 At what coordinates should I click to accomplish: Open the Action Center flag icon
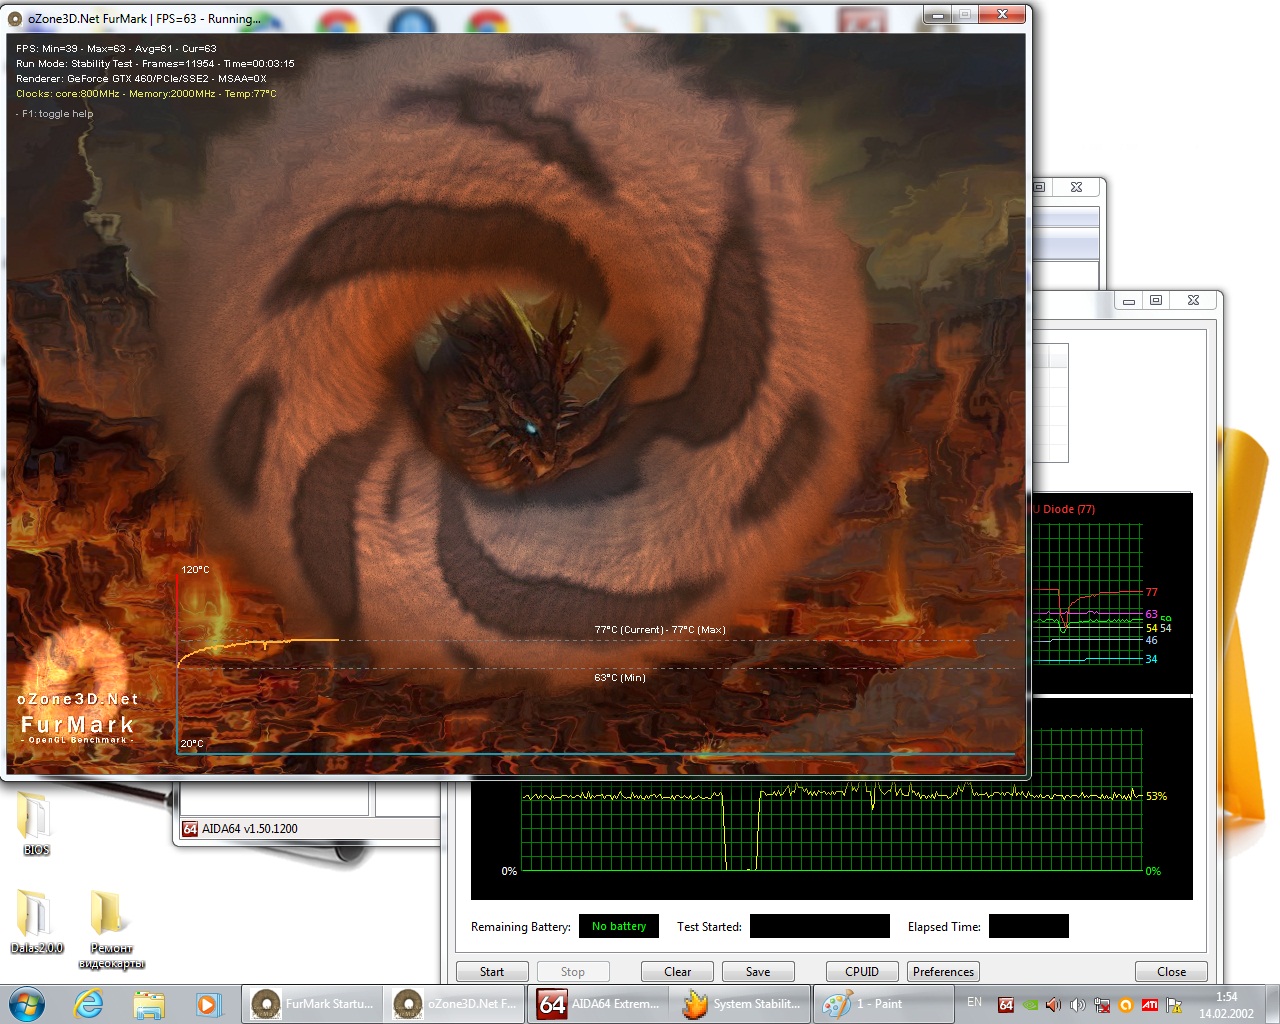[1174, 1005]
